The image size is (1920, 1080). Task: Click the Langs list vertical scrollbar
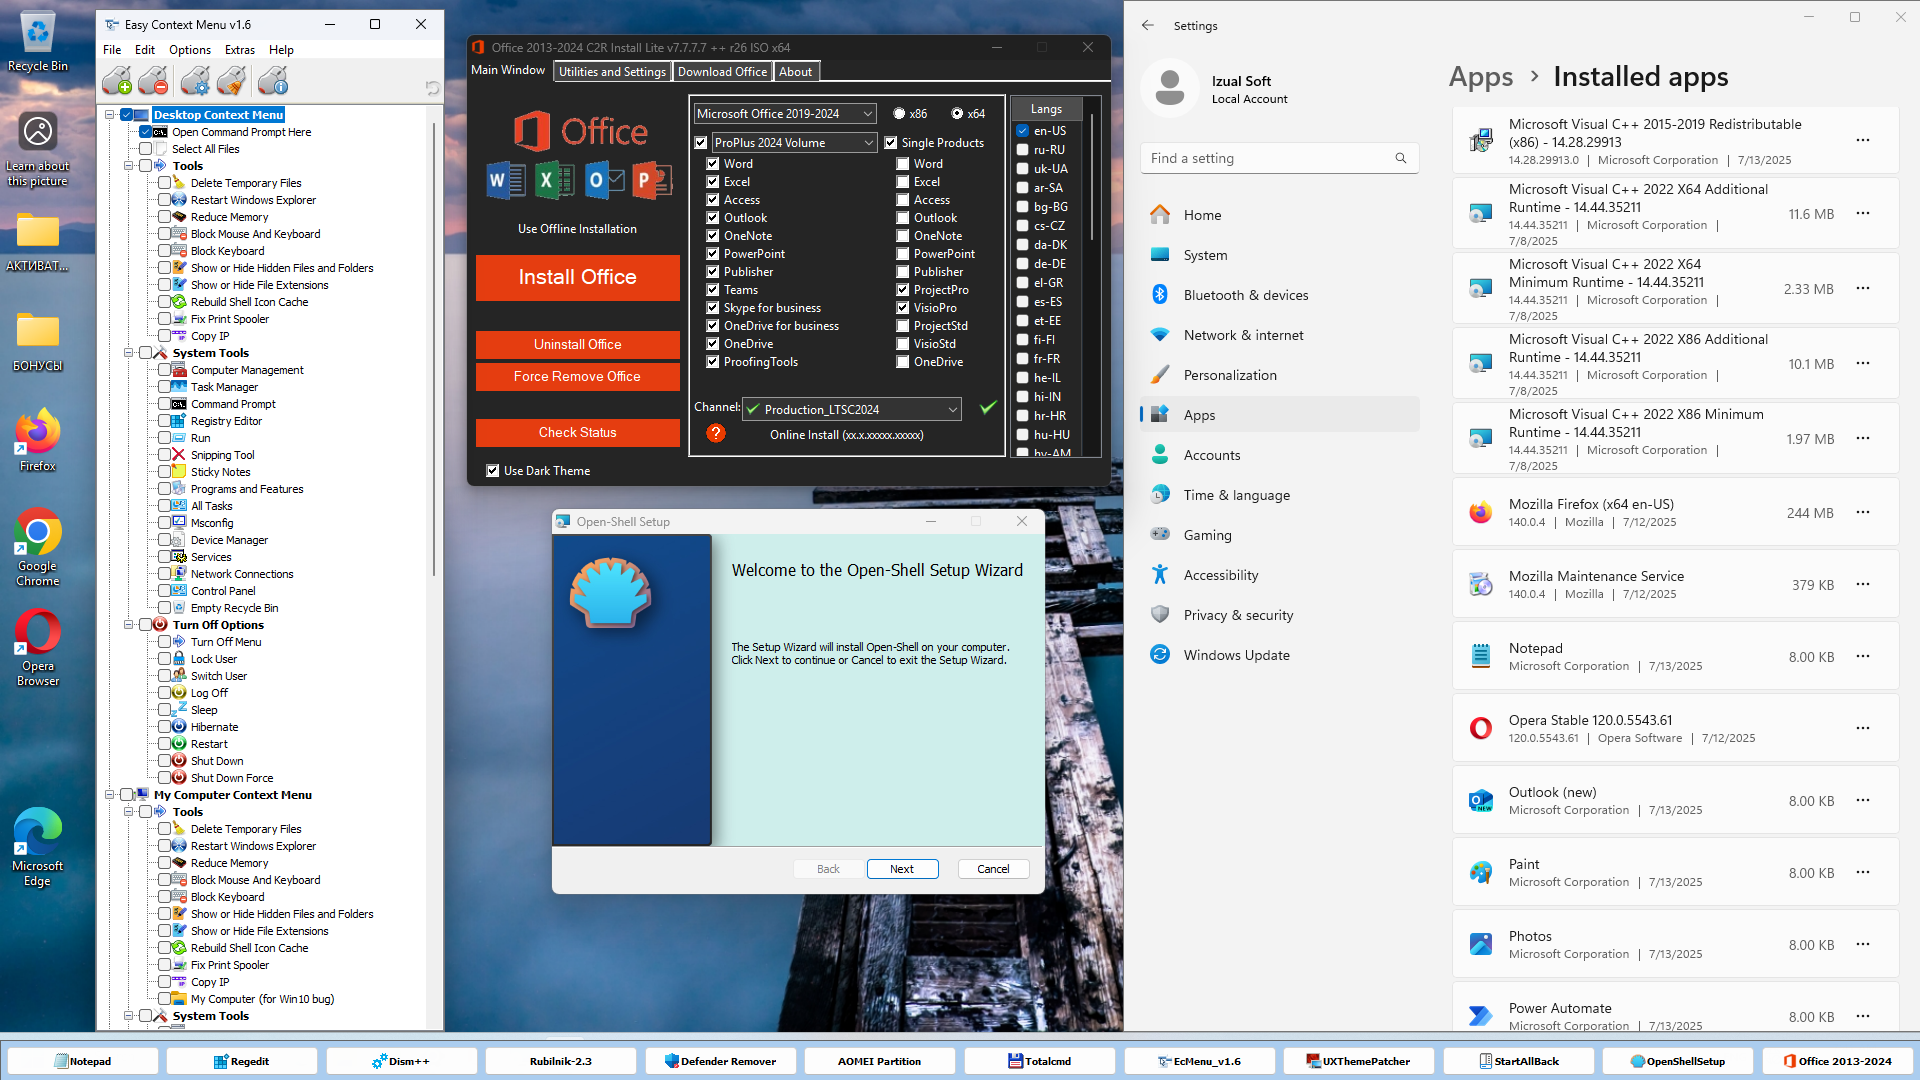(1092, 178)
